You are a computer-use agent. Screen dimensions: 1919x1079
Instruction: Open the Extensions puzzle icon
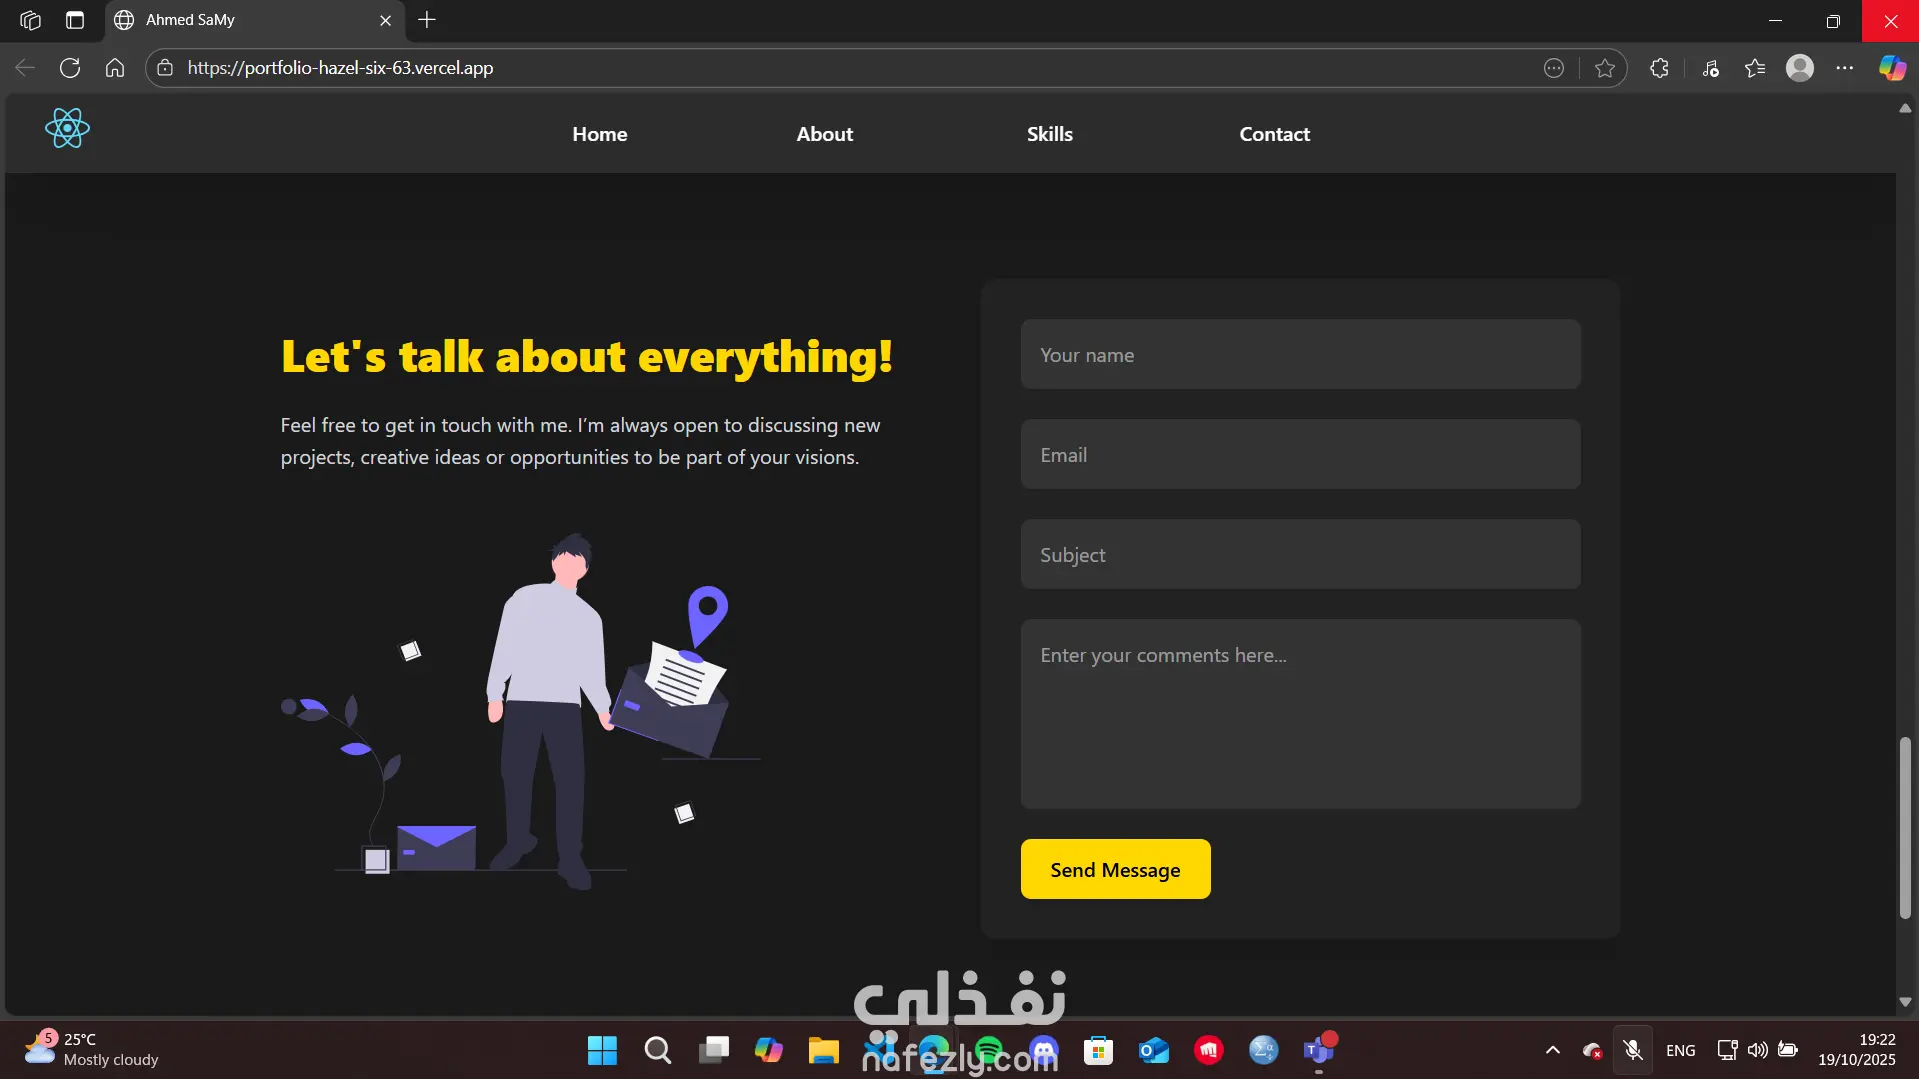pyautogui.click(x=1659, y=68)
